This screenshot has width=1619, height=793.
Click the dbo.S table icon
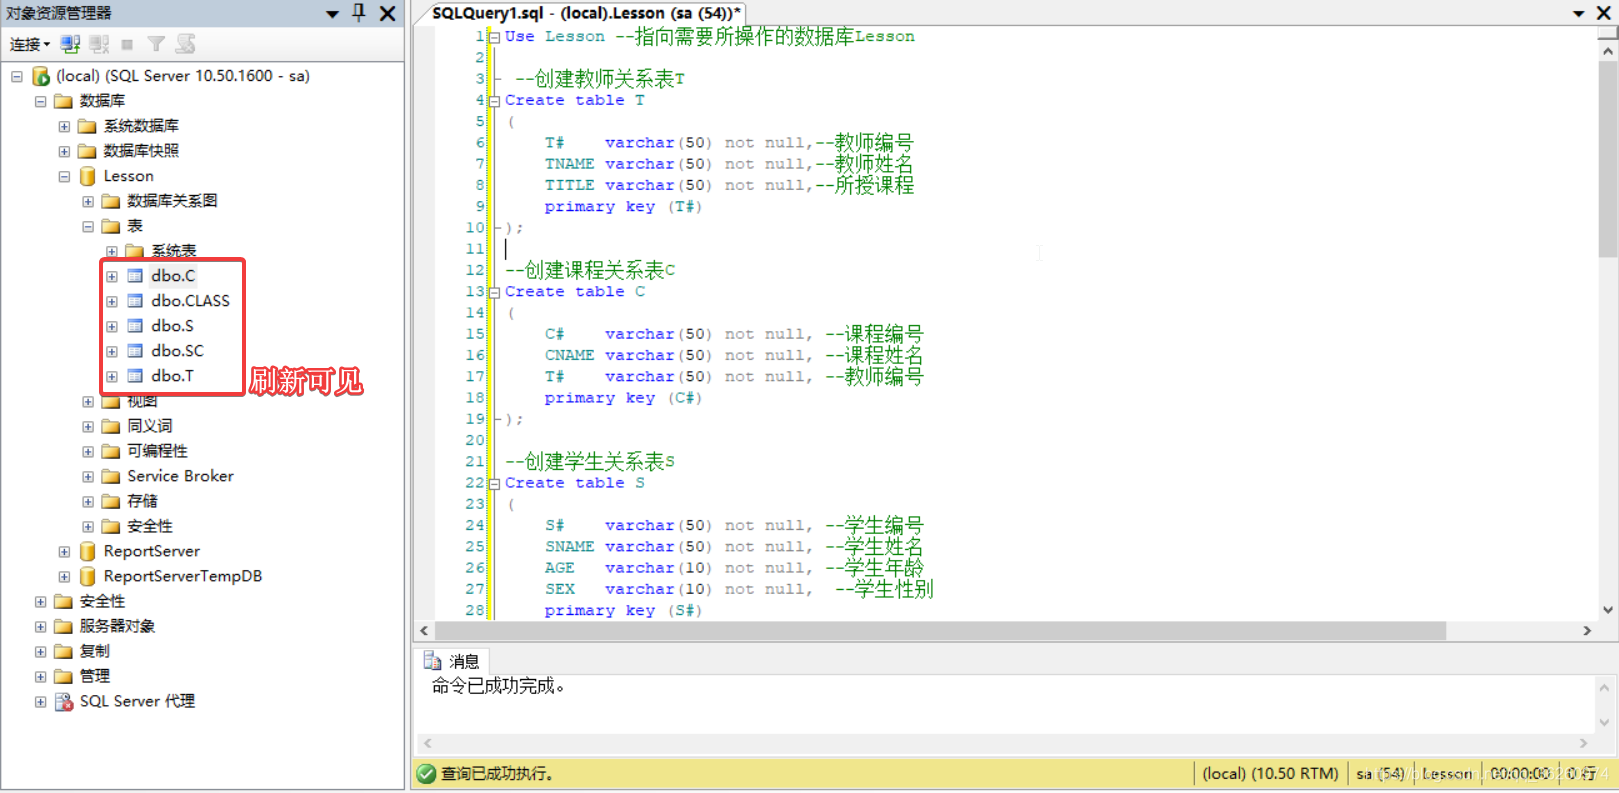point(135,326)
